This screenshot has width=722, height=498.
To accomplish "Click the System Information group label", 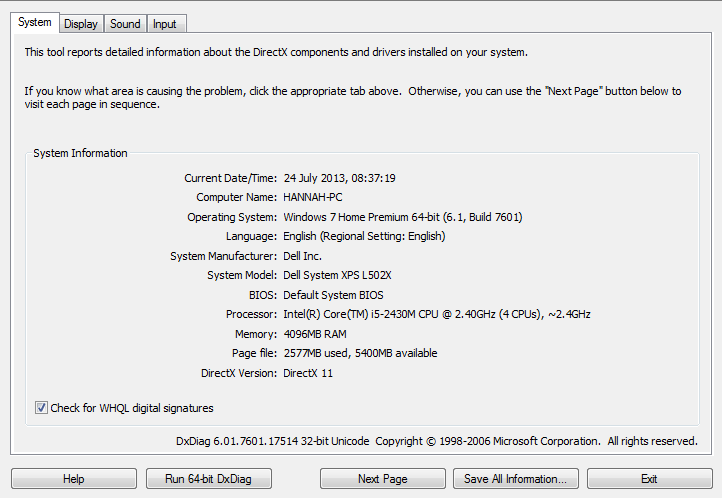I will tap(80, 153).
